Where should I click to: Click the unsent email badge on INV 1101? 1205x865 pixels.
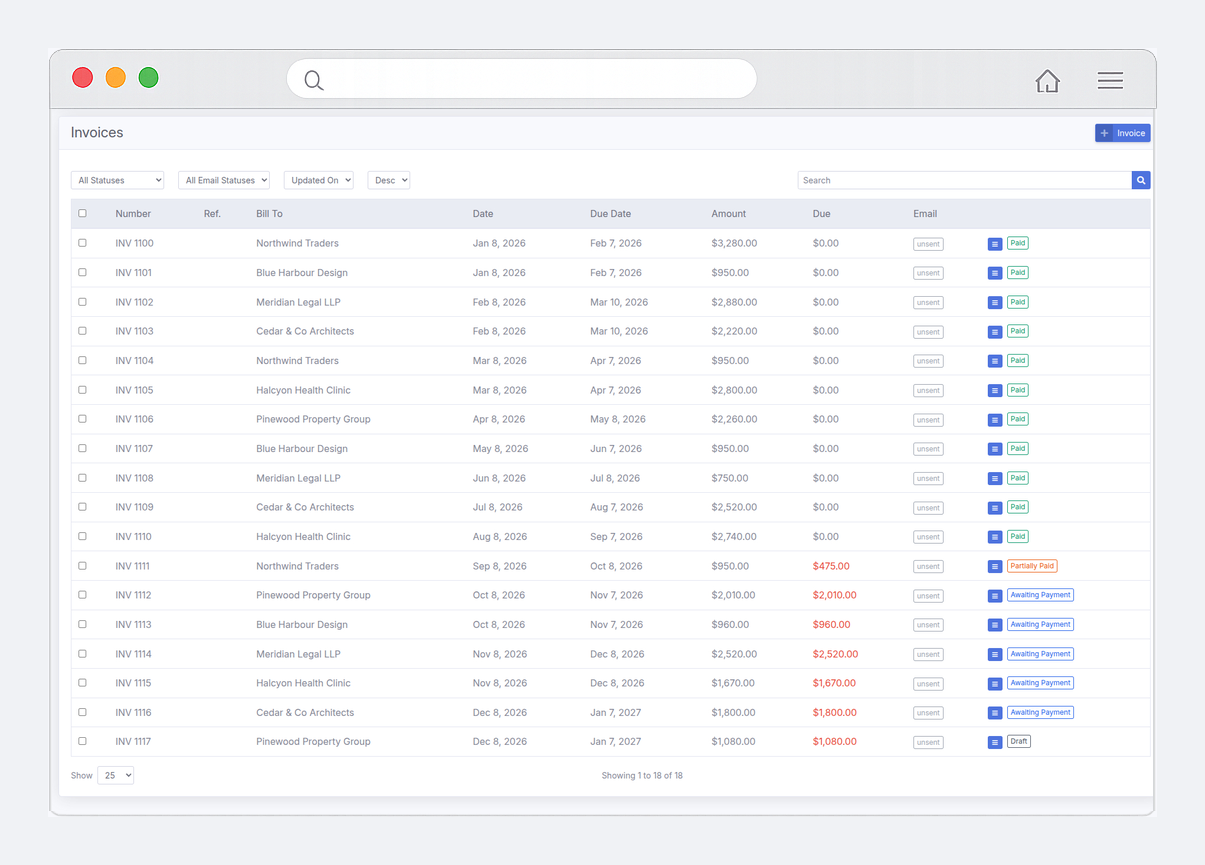coord(928,273)
